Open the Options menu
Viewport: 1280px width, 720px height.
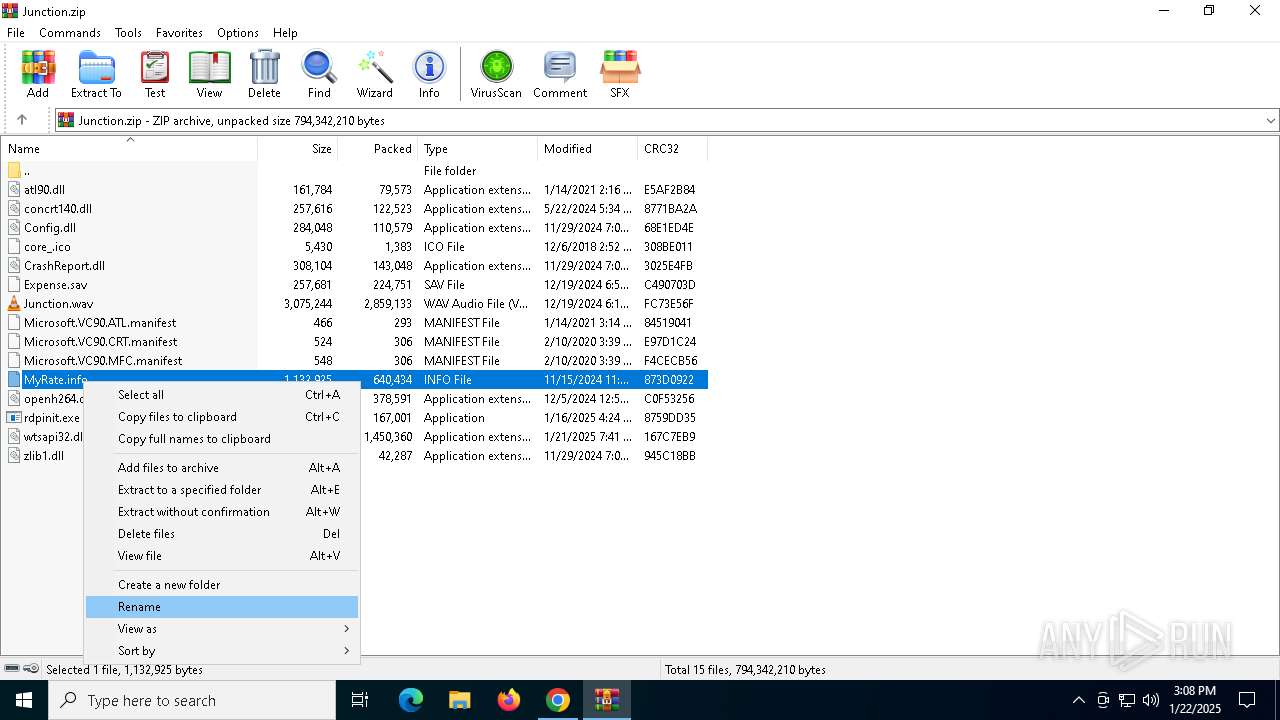point(238,33)
